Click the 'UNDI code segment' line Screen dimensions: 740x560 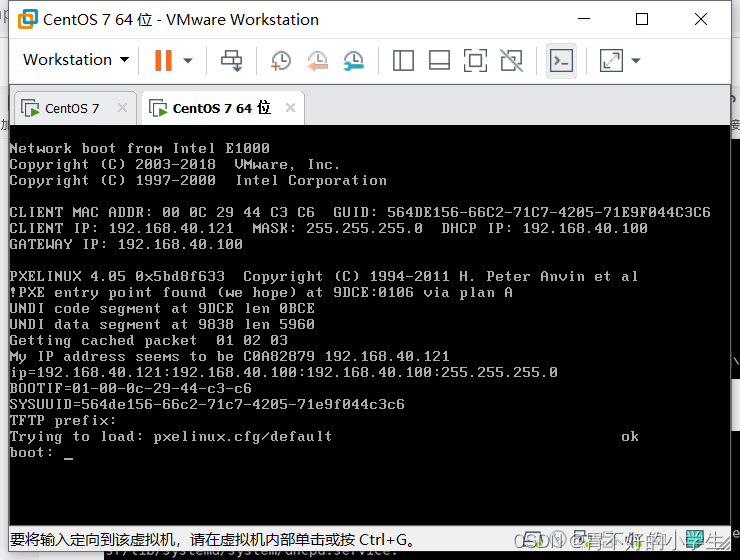[x=162, y=309]
